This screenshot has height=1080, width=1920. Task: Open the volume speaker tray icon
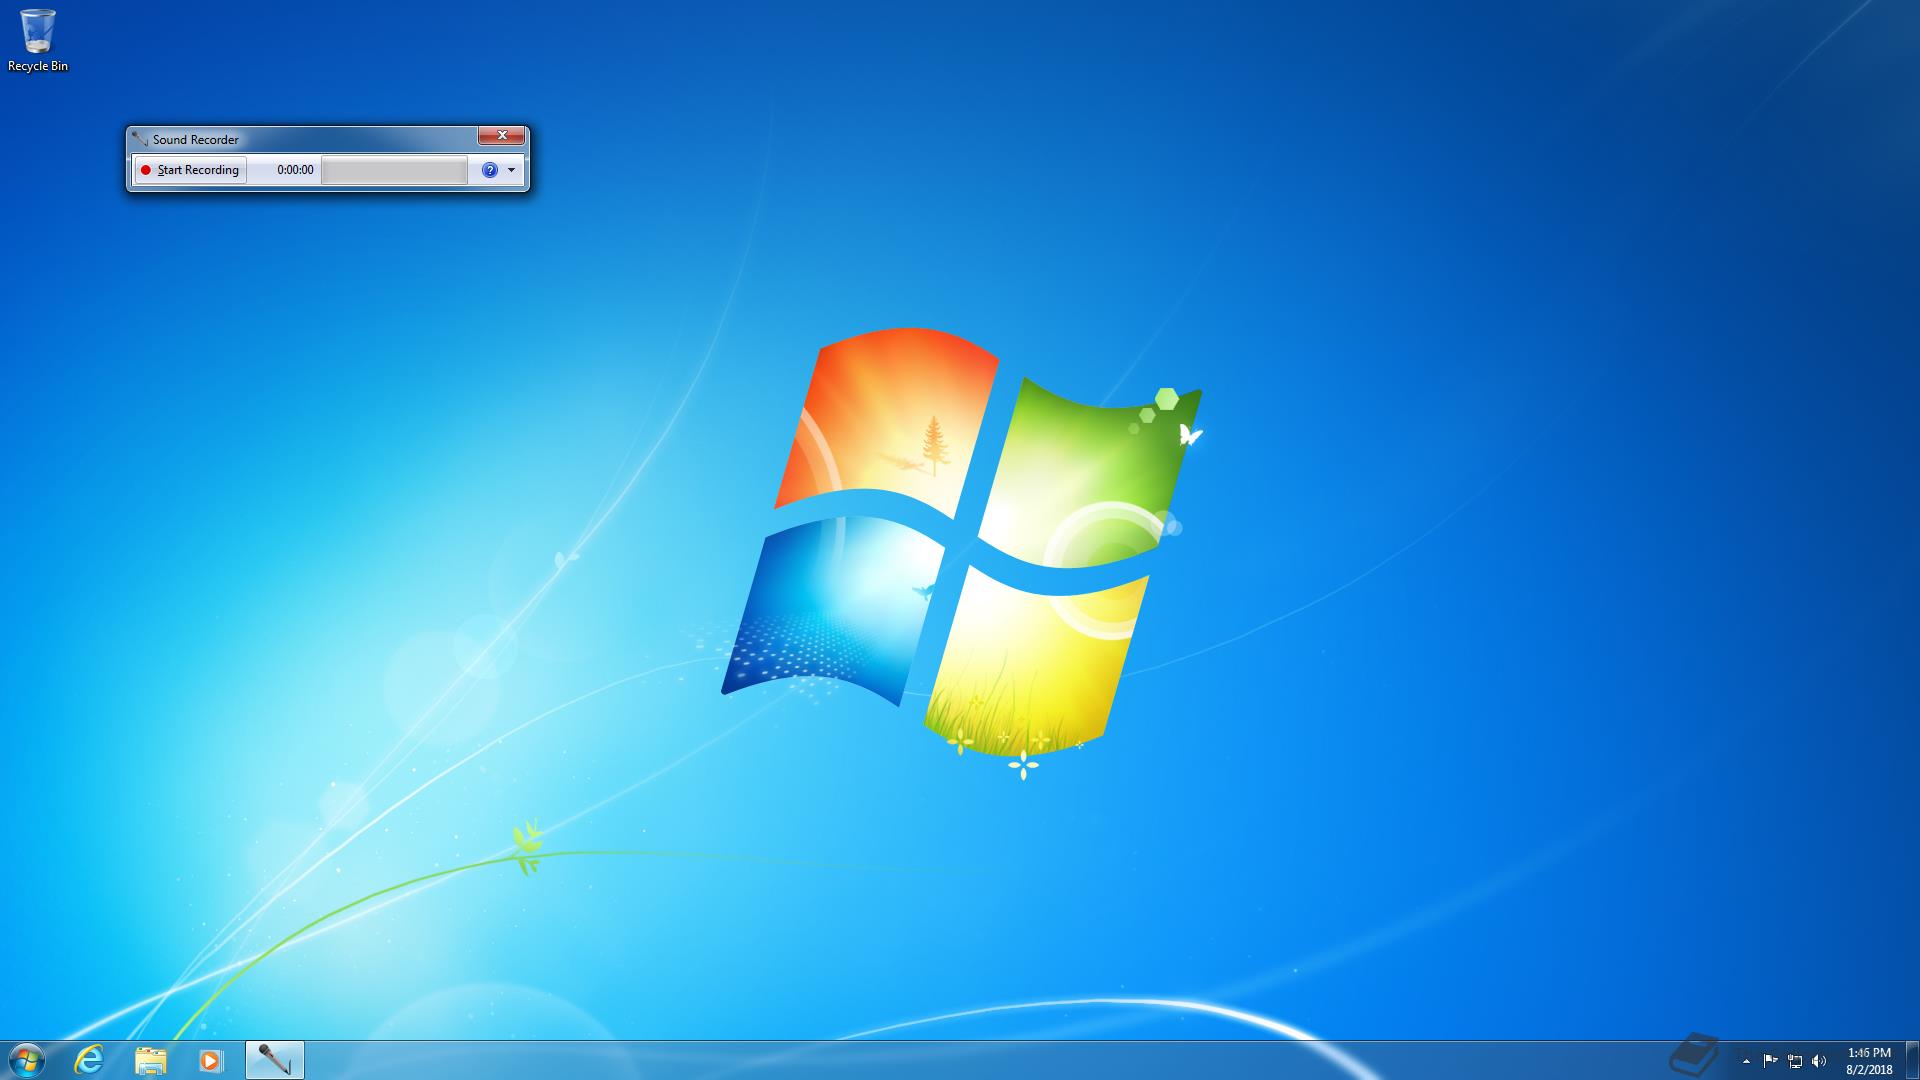pos(1819,1061)
